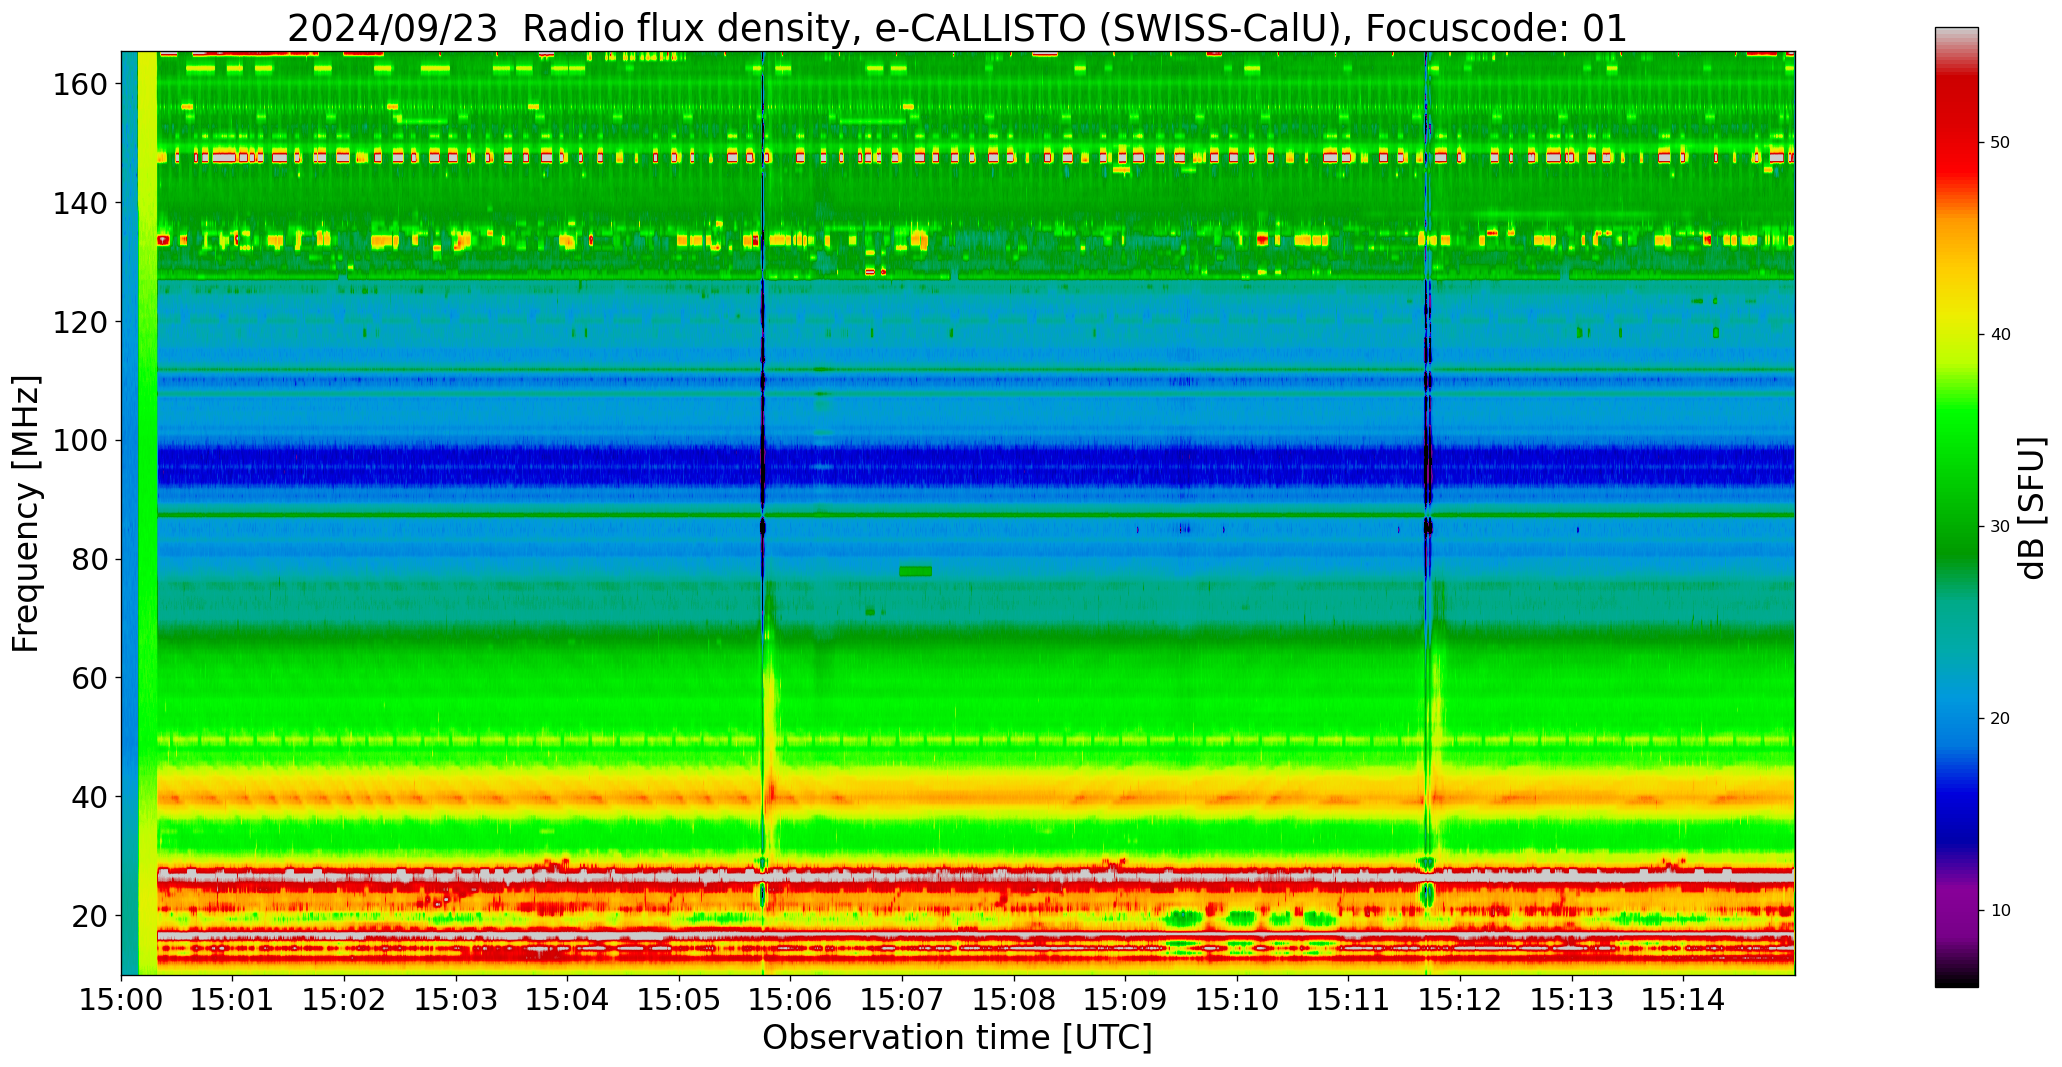Click the colorbar tick label 40
This screenshot has width=2062, height=1067.
tap(2000, 335)
